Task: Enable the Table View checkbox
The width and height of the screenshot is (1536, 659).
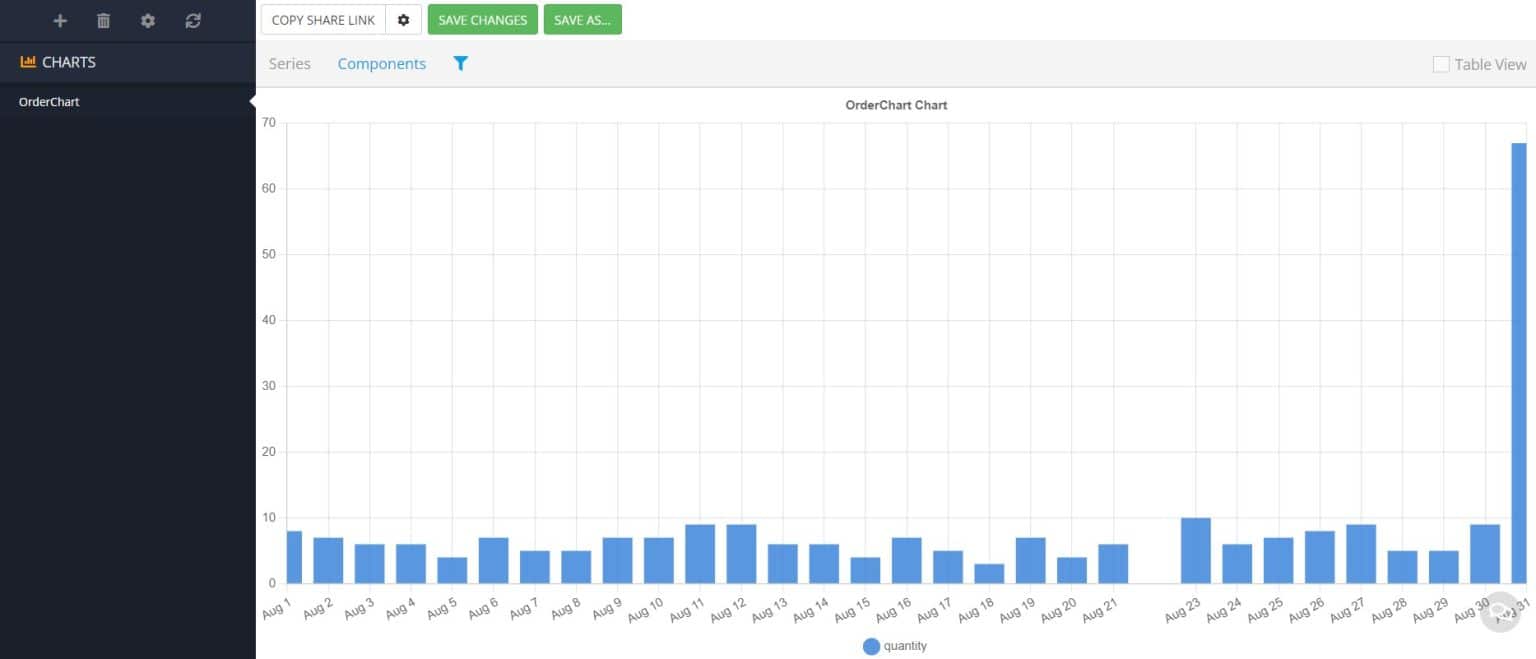Action: click(x=1441, y=64)
